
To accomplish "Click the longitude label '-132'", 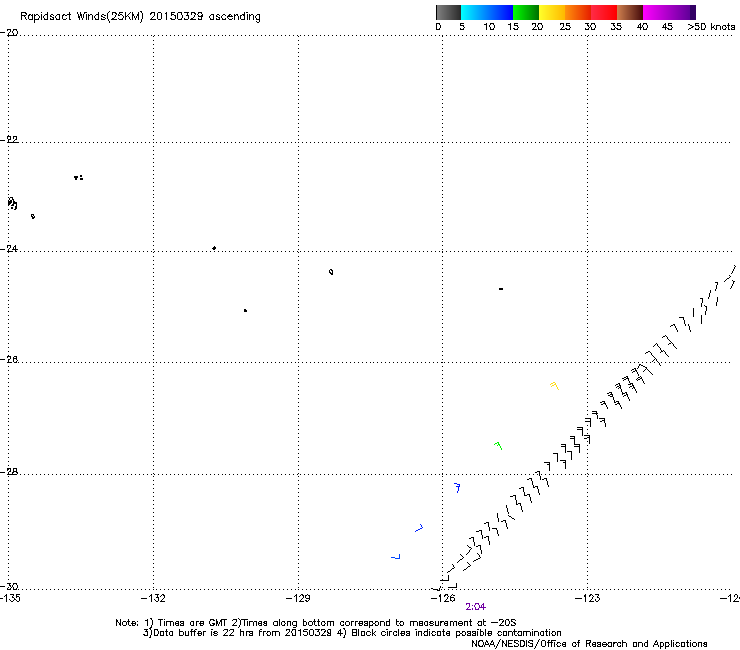I will (x=153, y=598).
